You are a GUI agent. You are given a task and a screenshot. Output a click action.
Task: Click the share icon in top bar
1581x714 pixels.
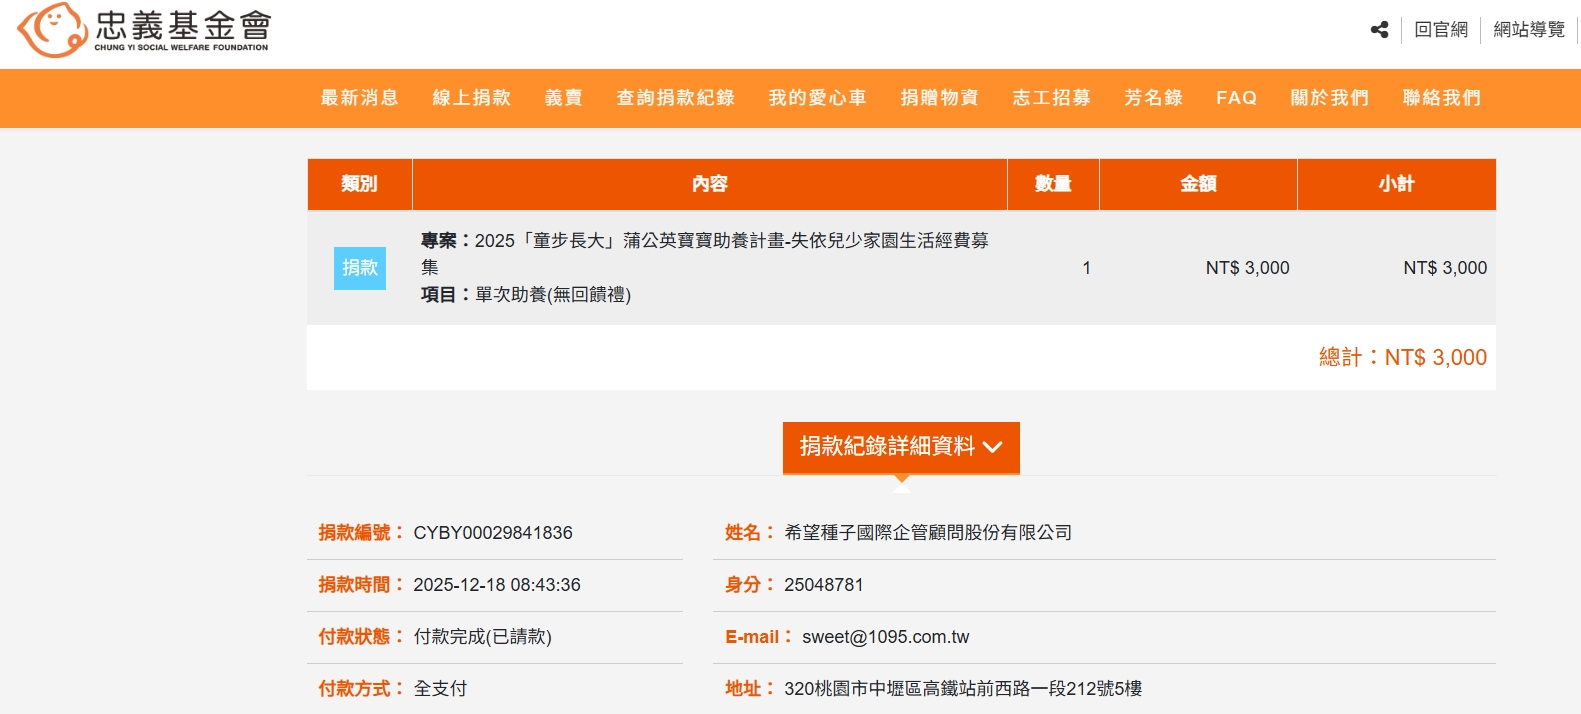coord(1379,30)
